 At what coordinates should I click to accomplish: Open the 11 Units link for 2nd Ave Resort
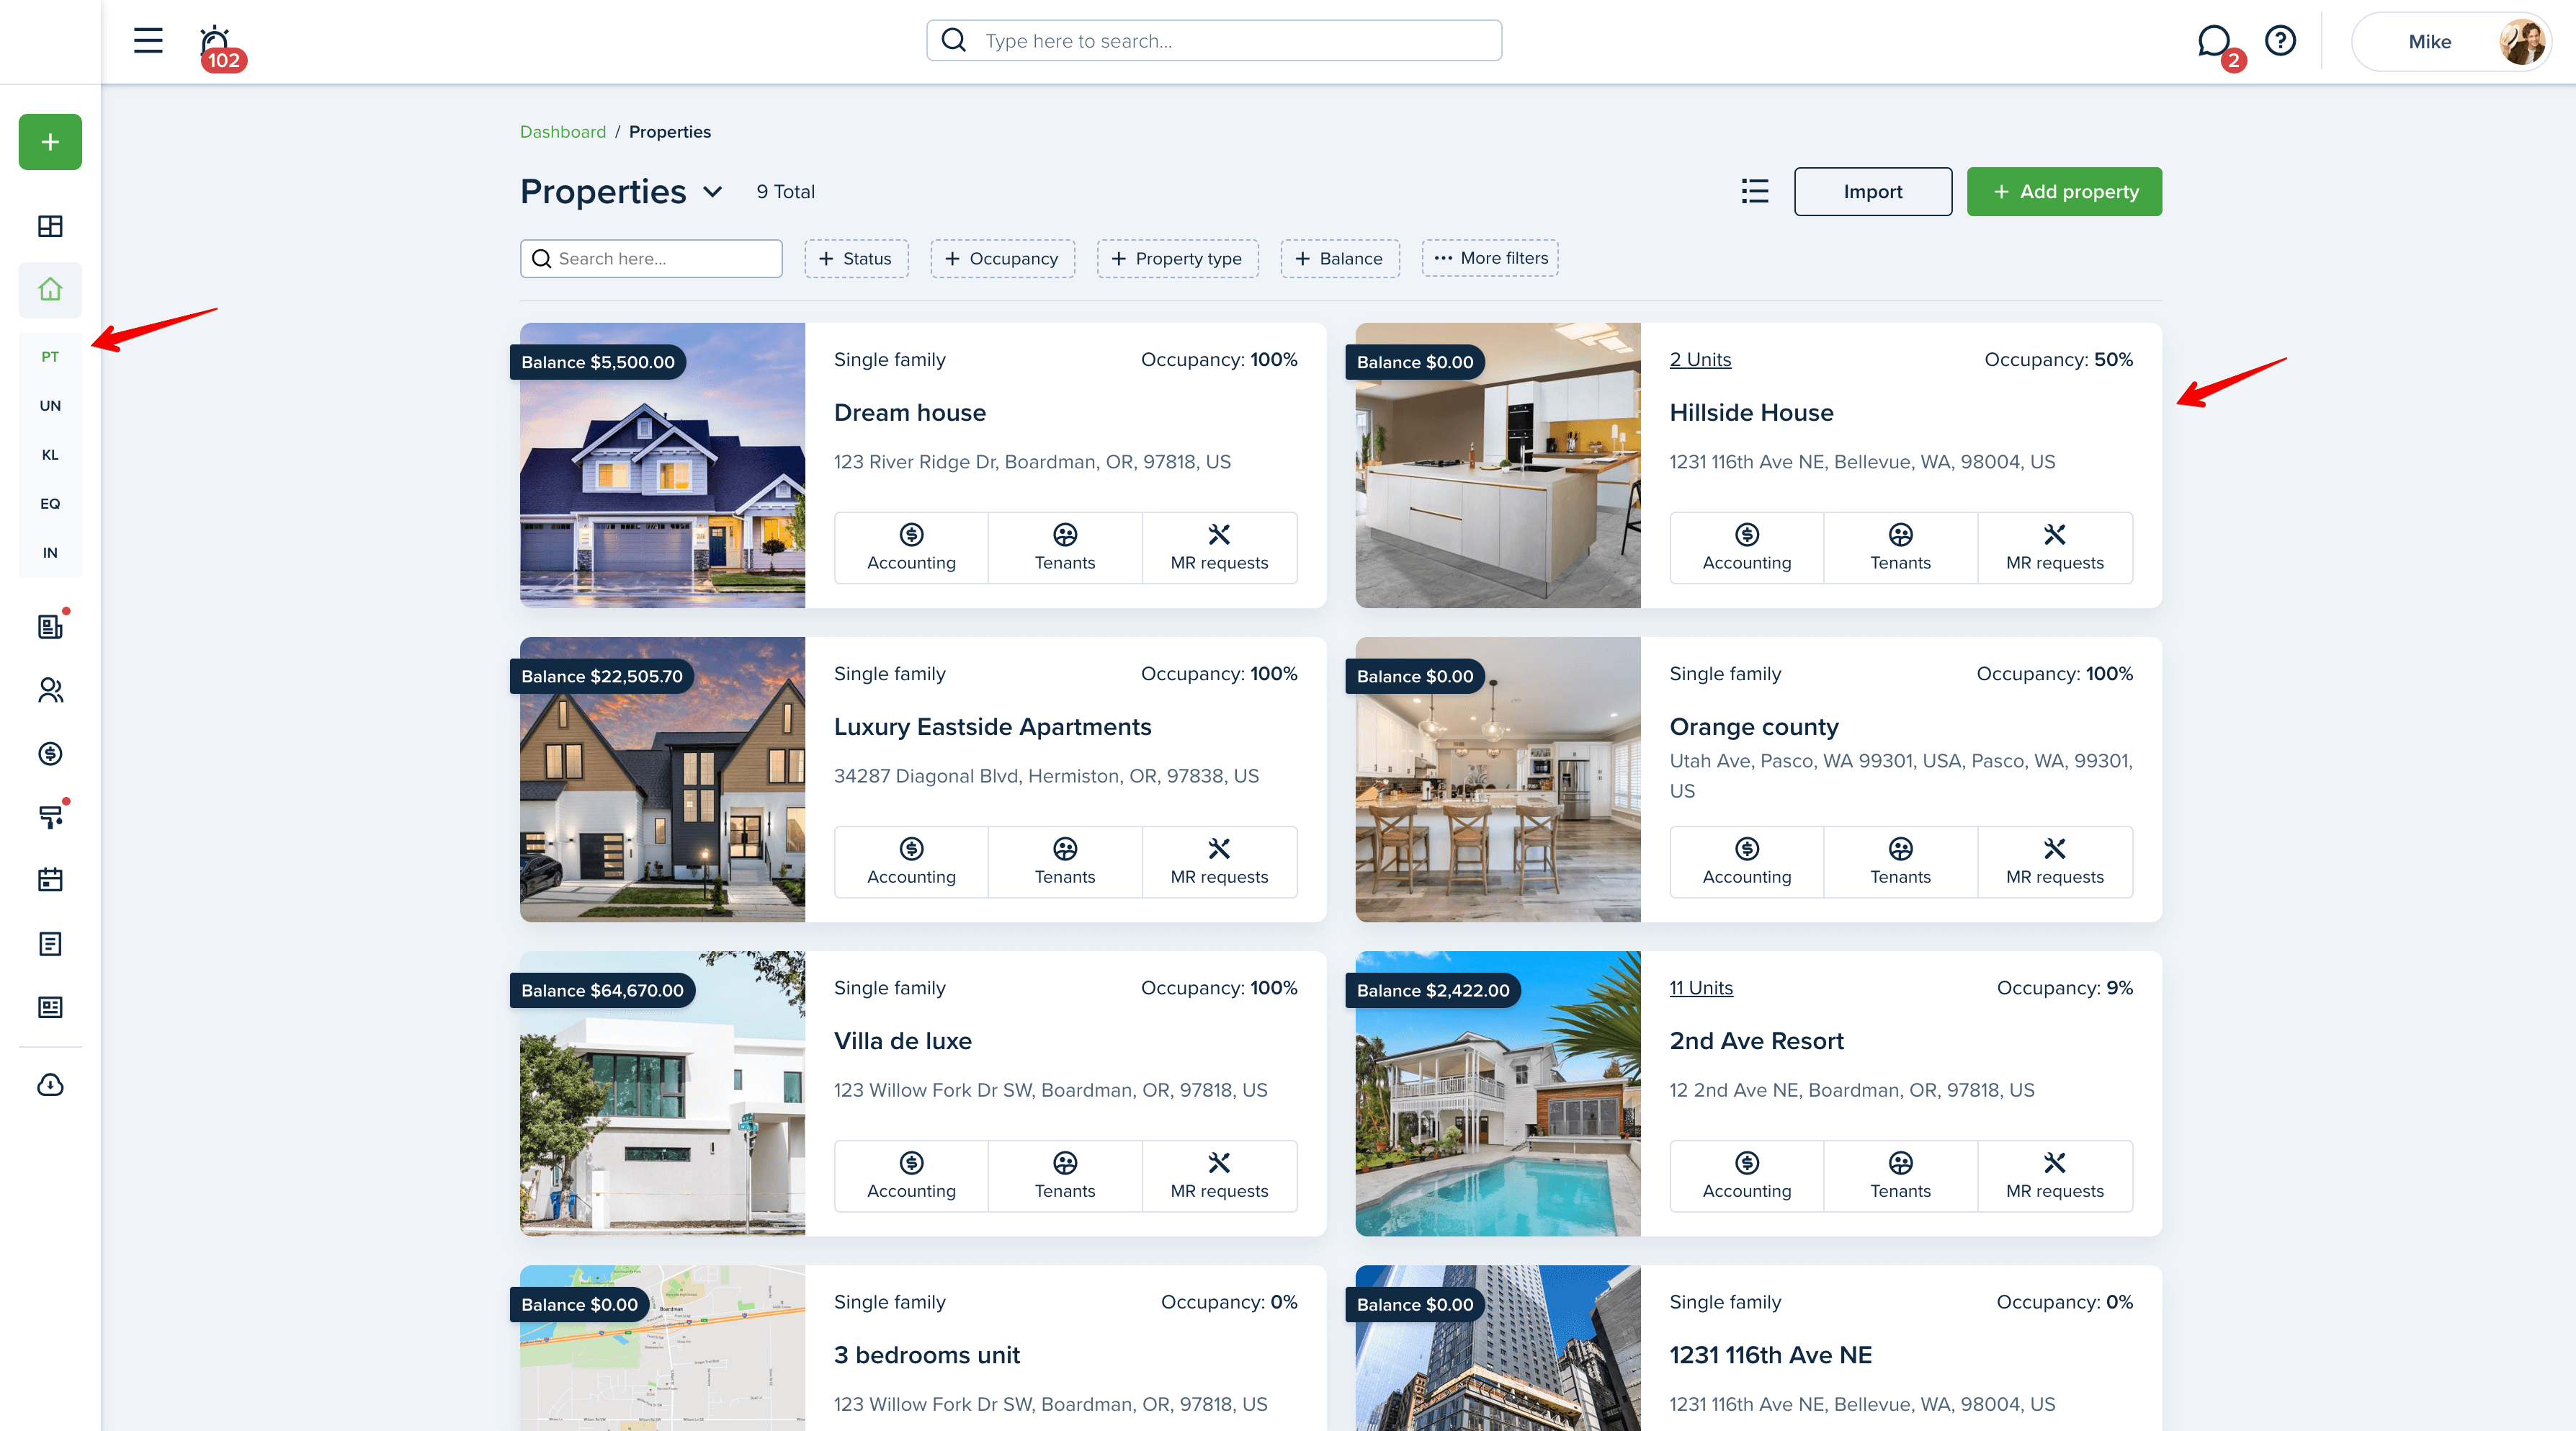(1701, 987)
